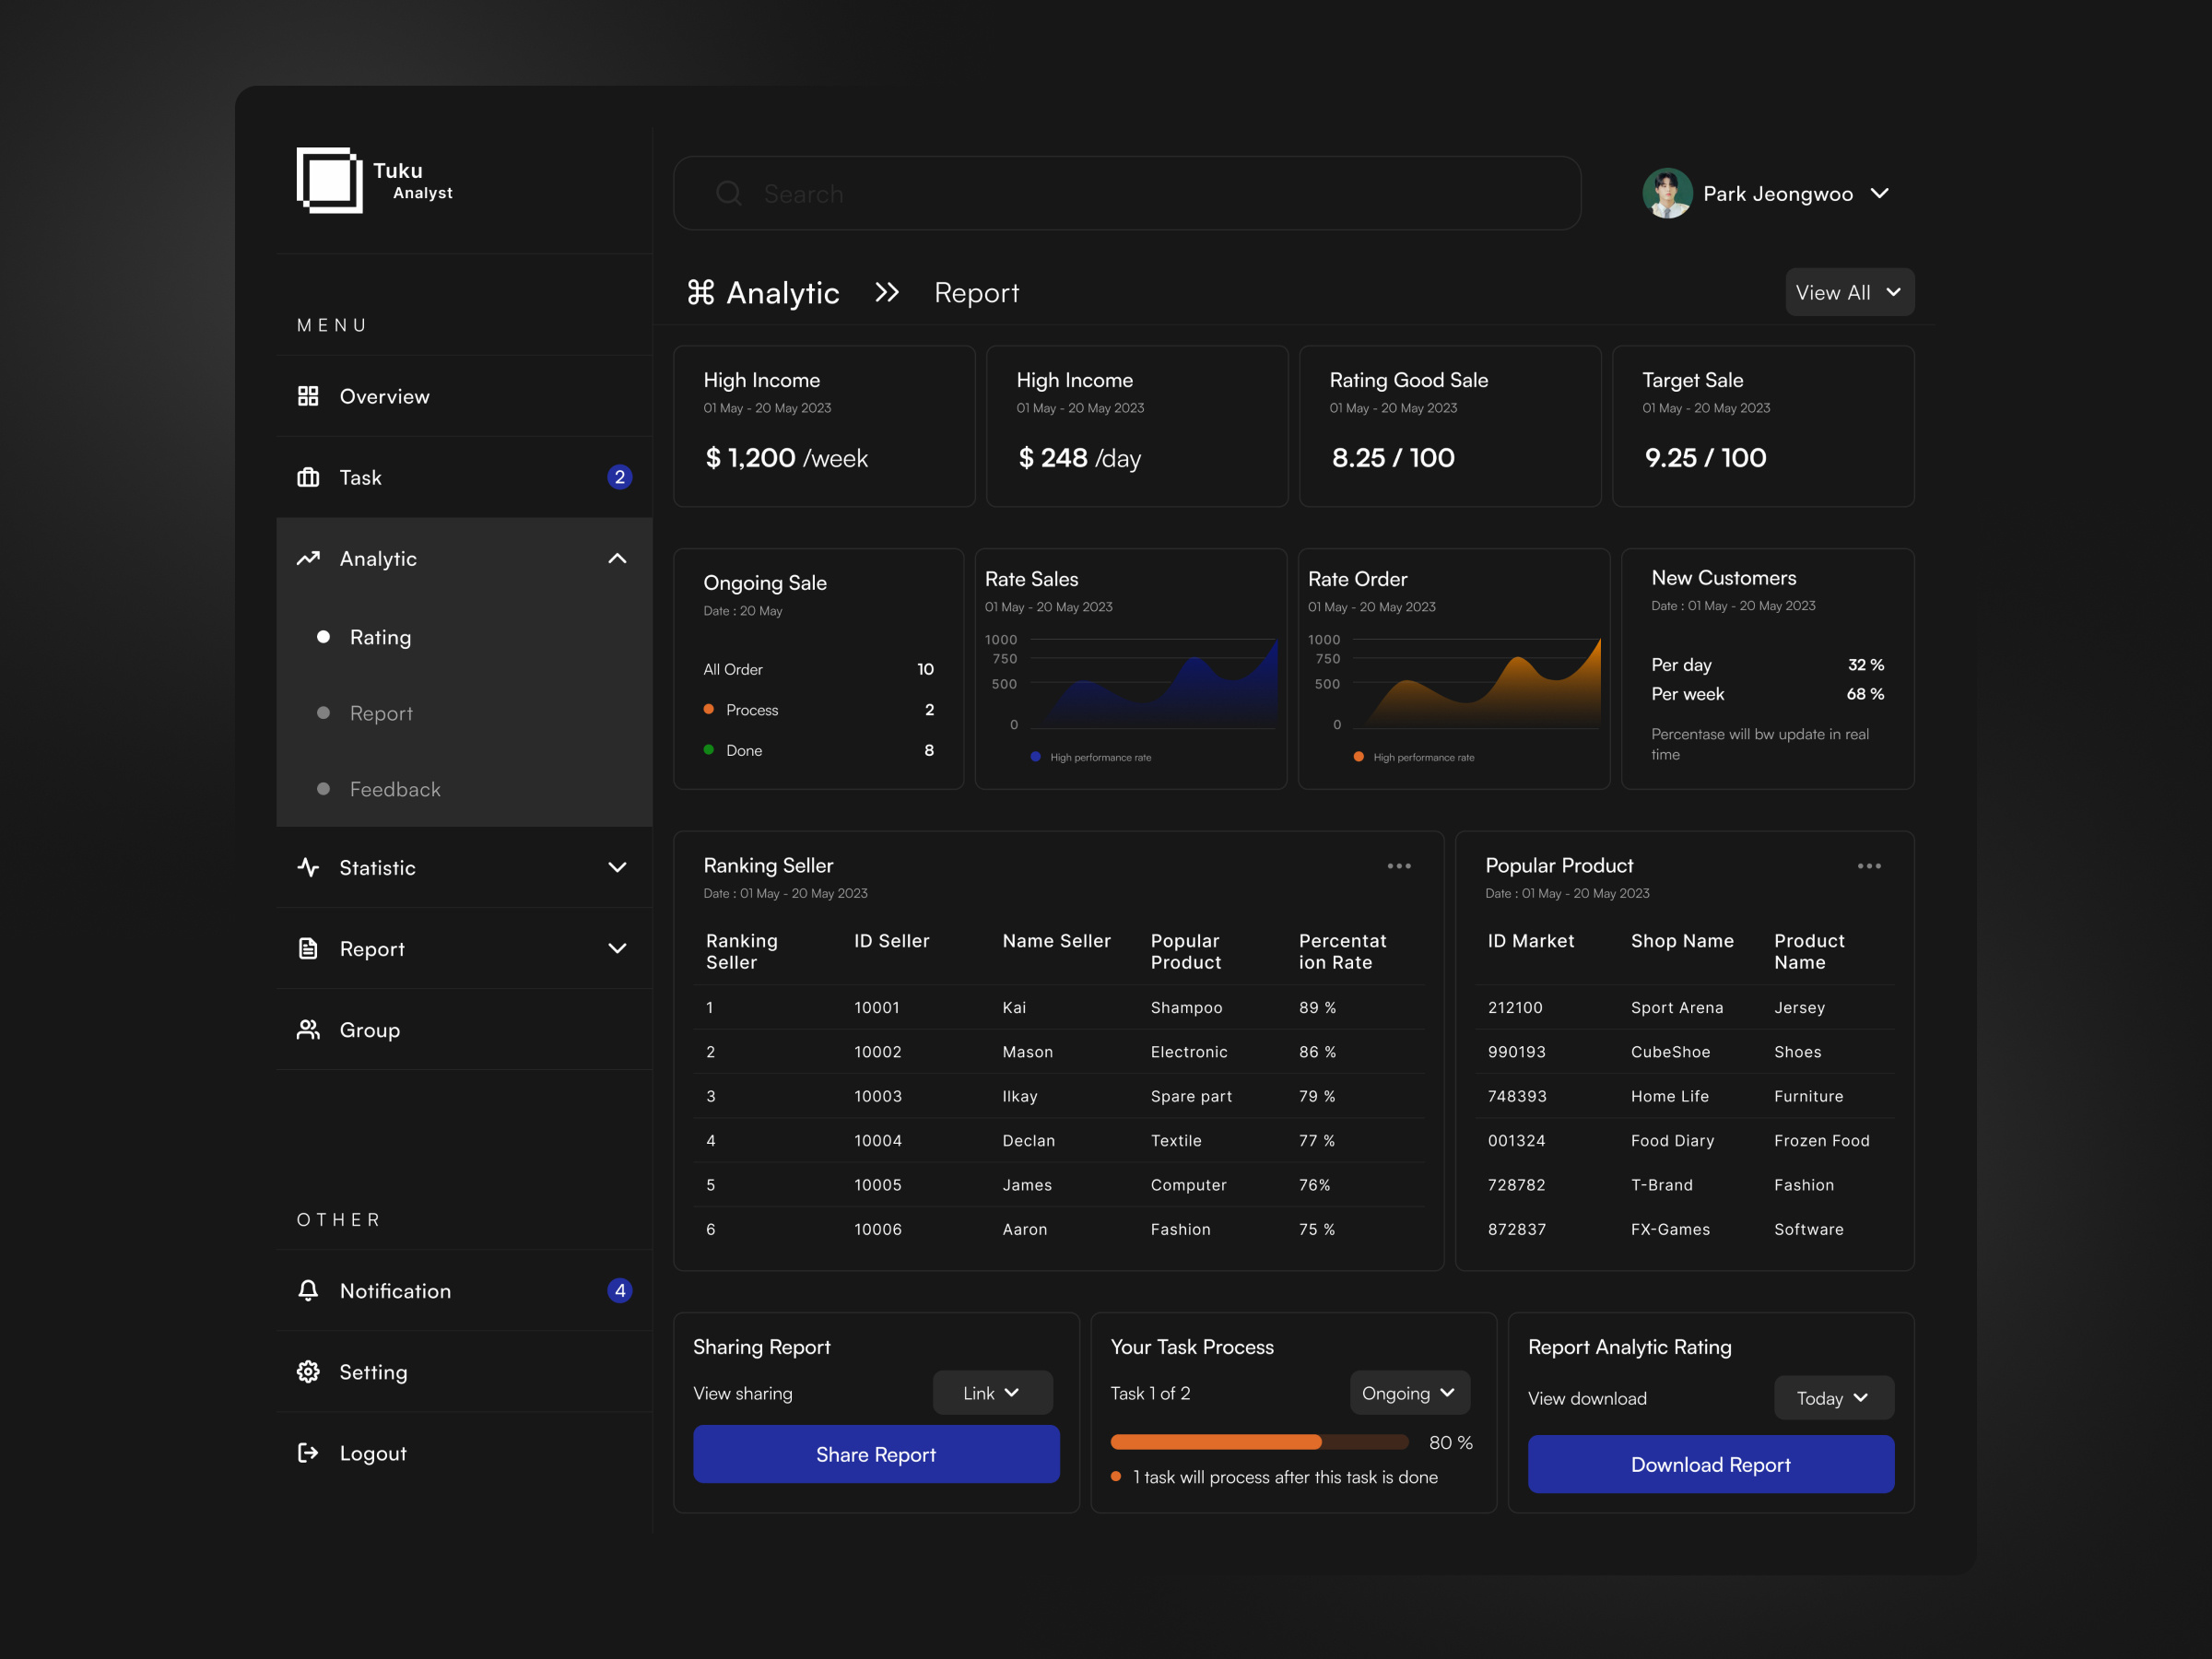
Task: Click the Logout icon
Action: (x=308, y=1452)
